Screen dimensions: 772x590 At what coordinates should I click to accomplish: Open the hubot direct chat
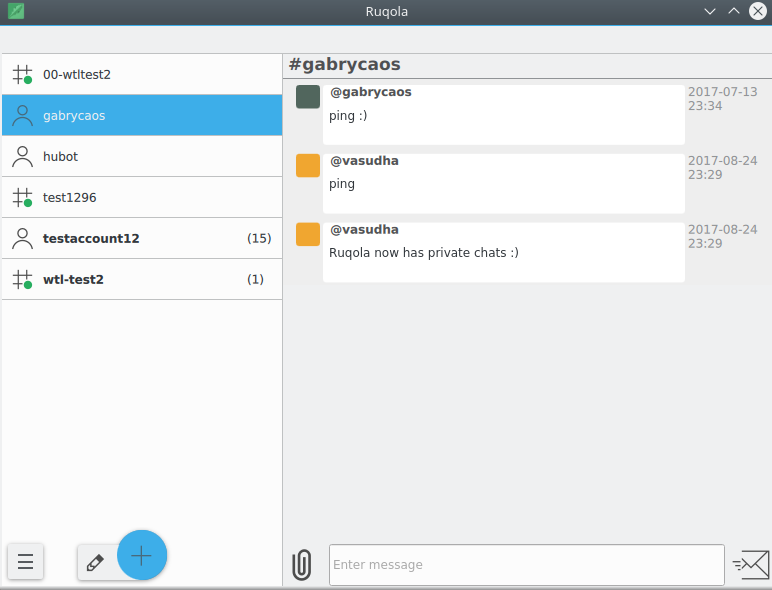click(x=142, y=156)
